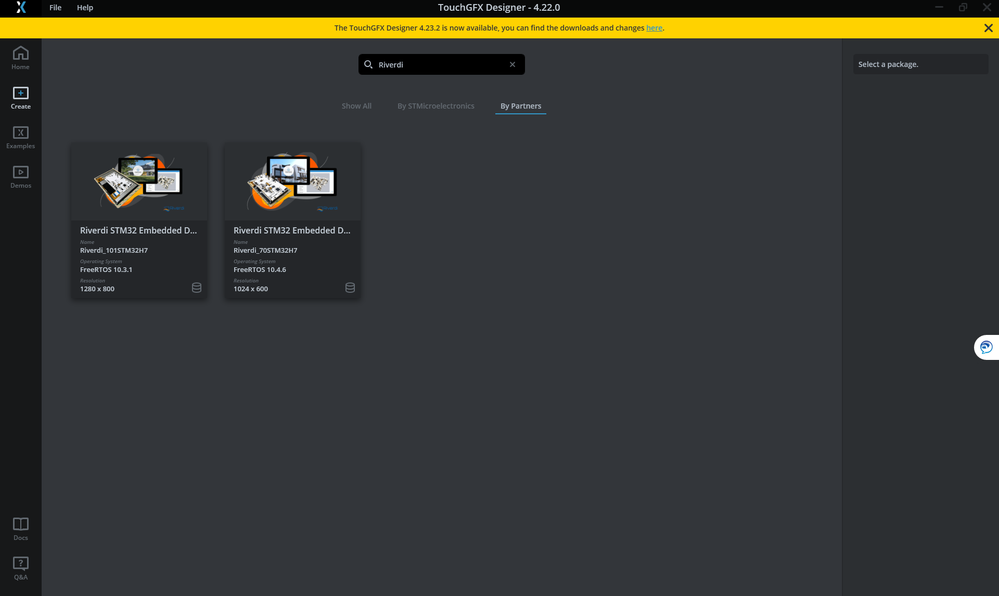
Task: Click the Riverdi_101STM32H7 name text
Action: point(113,251)
